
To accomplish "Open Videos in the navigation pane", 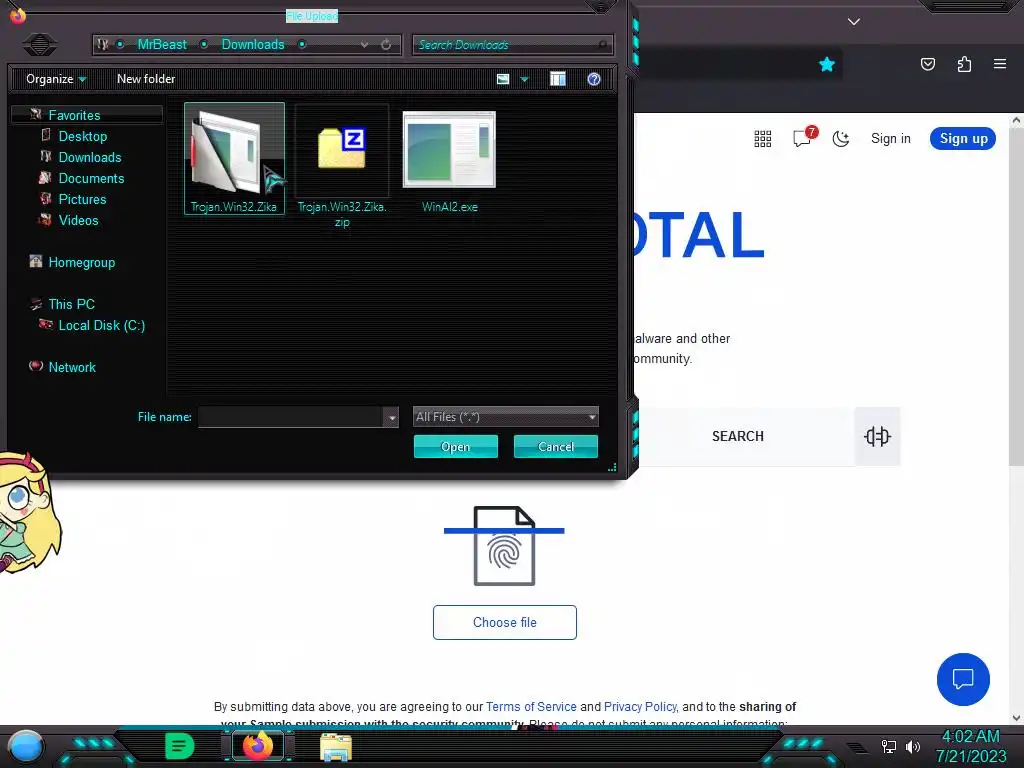I will [x=78, y=219].
